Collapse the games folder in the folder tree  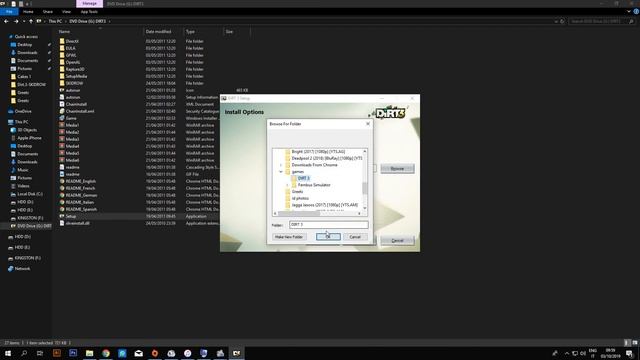[x=281, y=172]
